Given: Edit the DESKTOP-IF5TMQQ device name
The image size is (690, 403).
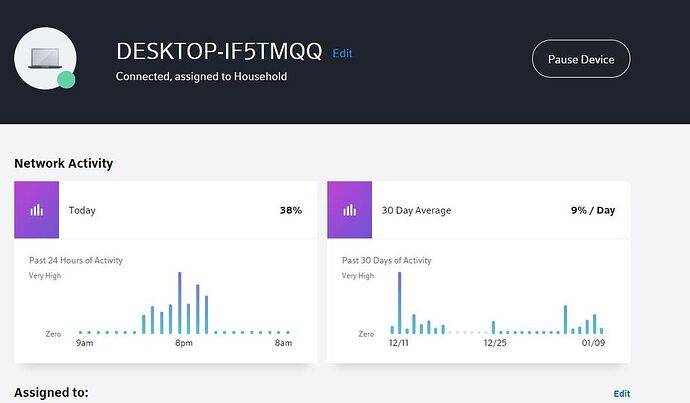Looking at the screenshot, I should pyautogui.click(x=342, y=53).
